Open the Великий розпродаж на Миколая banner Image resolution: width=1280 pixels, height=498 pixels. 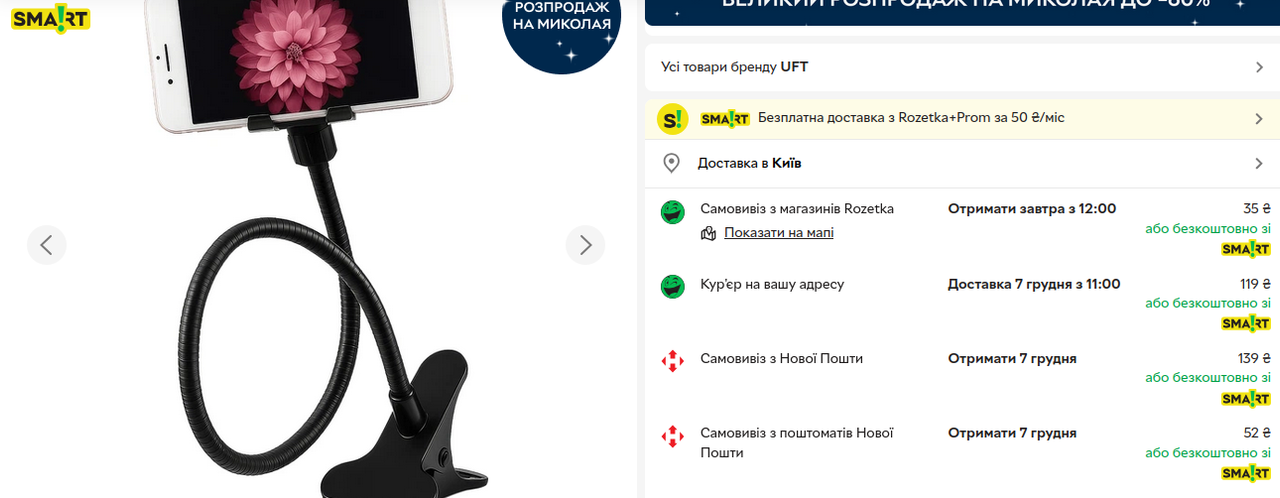coord(962,12)
